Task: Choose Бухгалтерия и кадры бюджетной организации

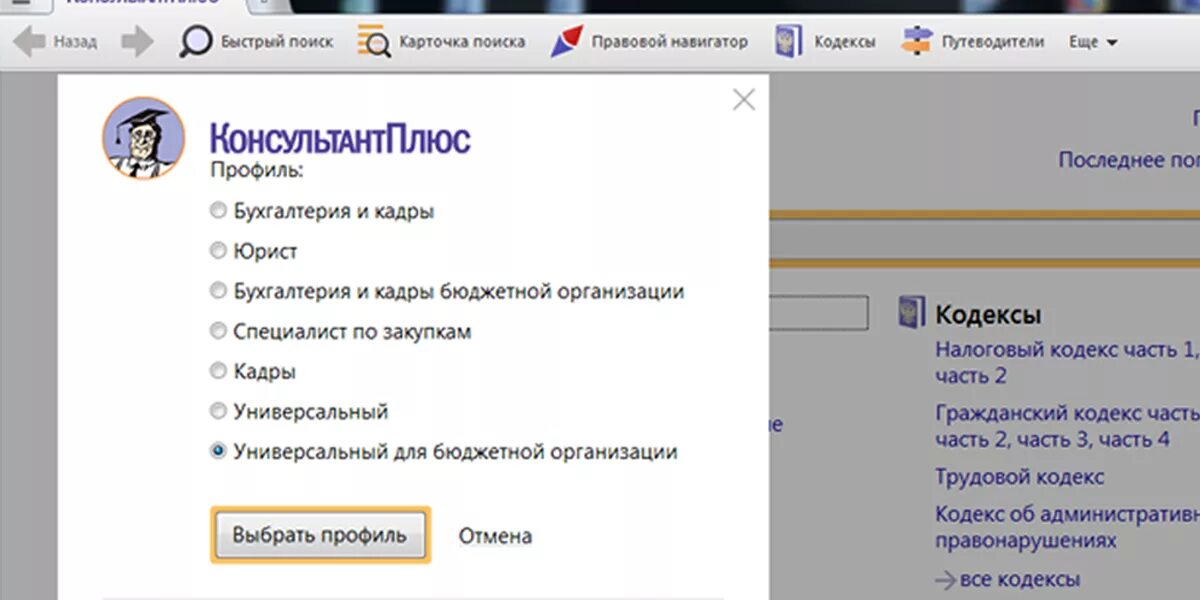Action: pyautogui.click(x=218, y=291)
